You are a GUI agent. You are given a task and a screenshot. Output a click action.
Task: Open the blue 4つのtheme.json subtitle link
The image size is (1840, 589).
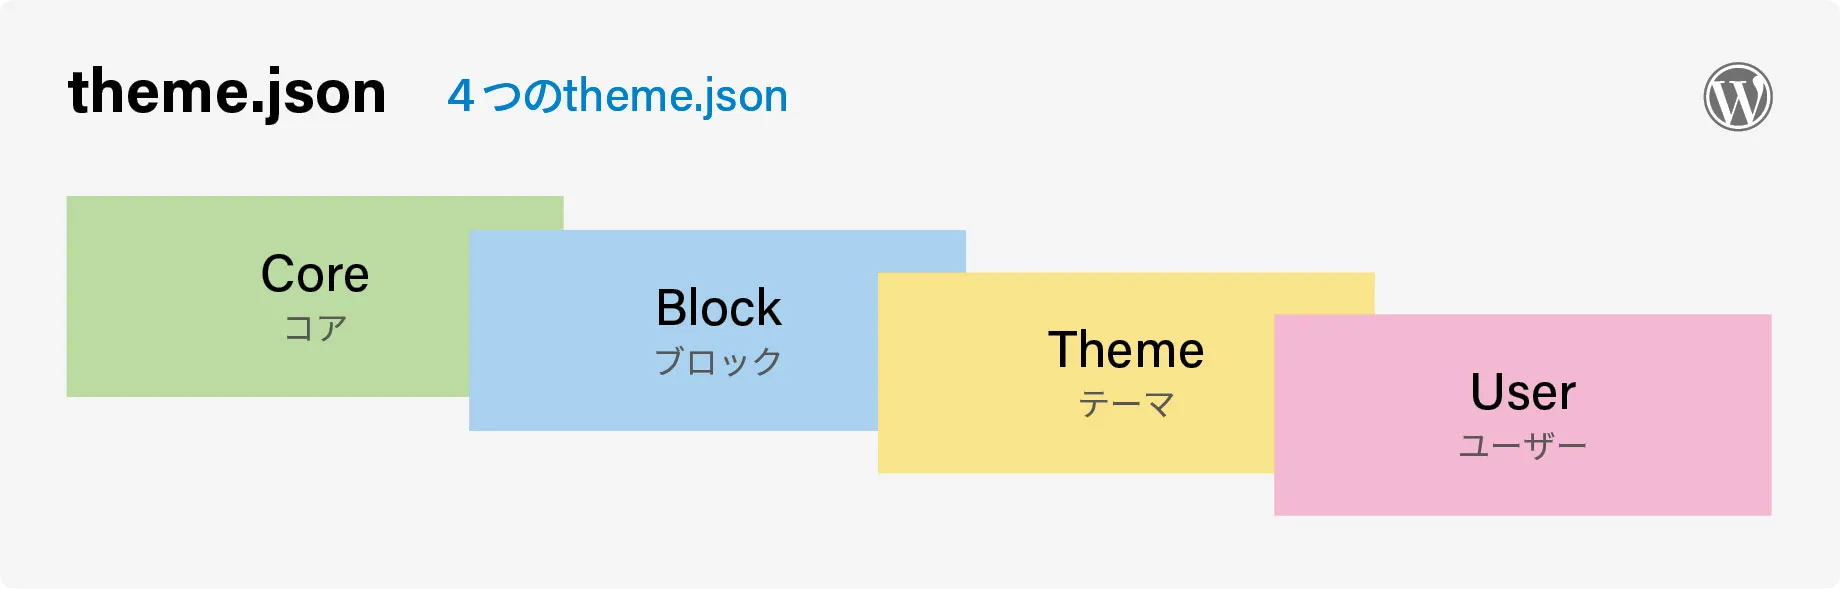point(617,96)
